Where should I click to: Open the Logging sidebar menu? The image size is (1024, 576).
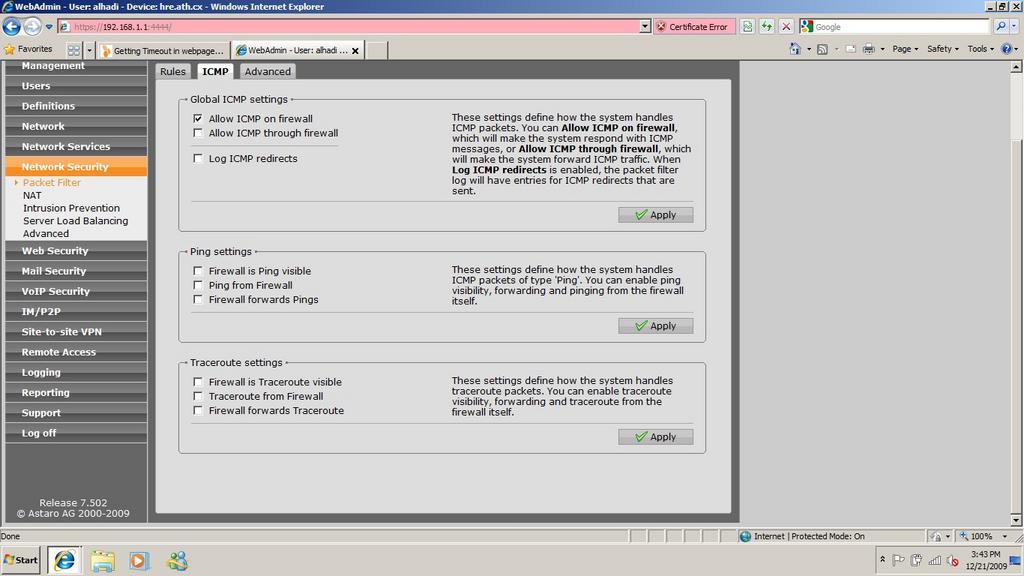[76, 372]
